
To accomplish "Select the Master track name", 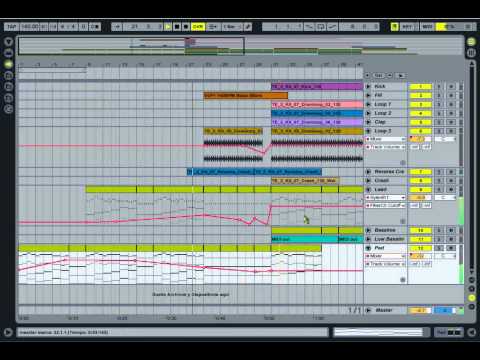I will [384, 310].
